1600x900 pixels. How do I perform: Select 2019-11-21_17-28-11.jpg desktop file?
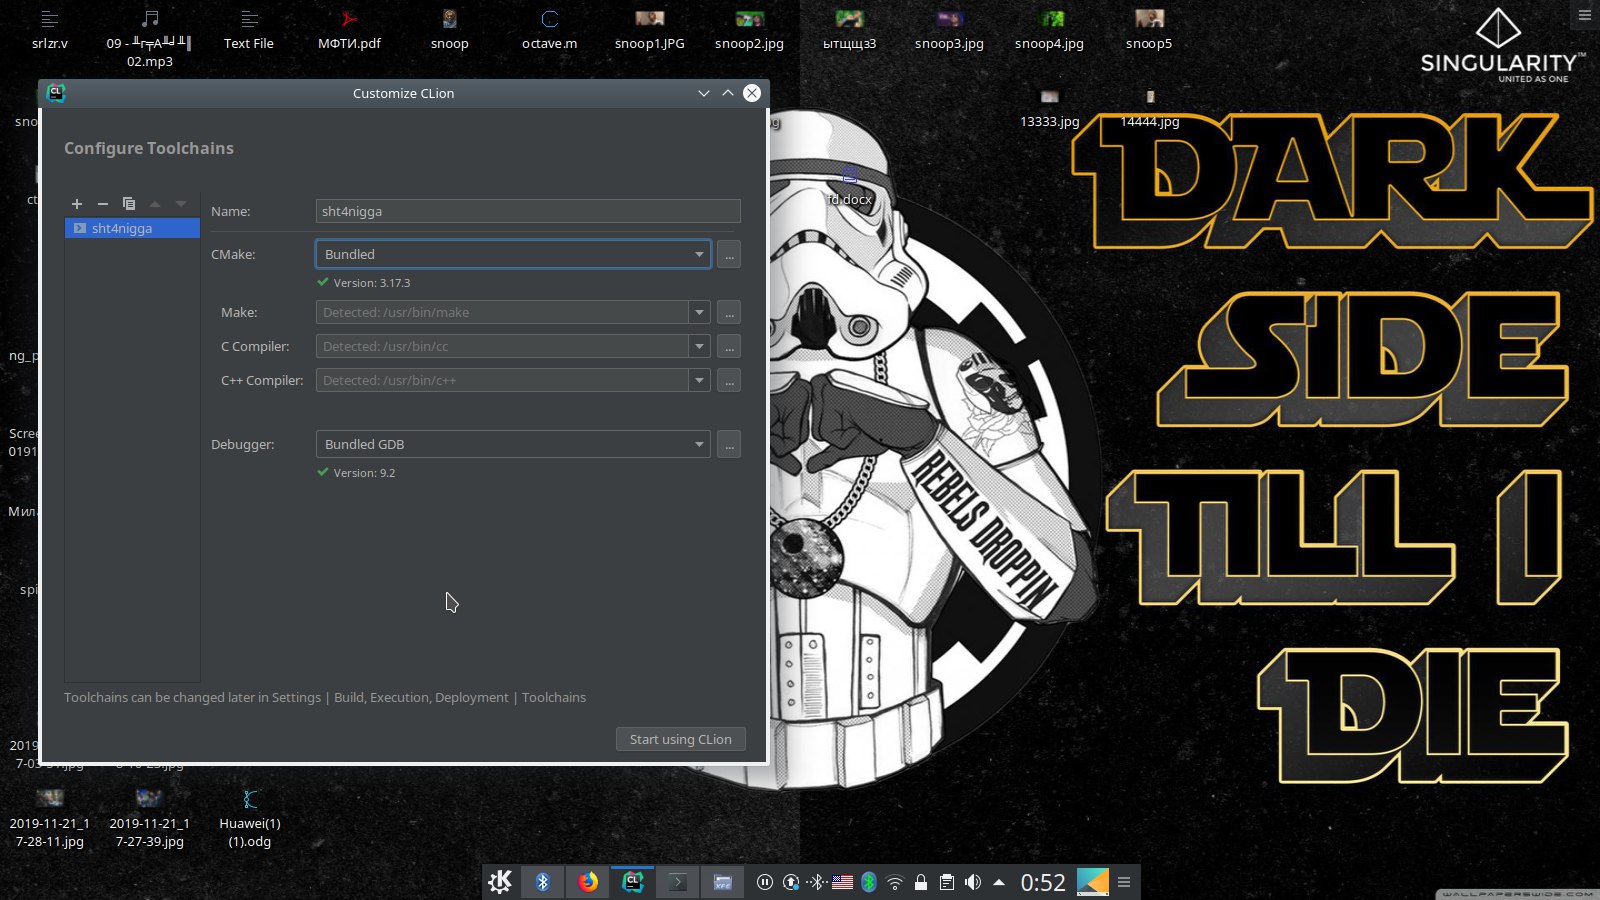point(50,819)
